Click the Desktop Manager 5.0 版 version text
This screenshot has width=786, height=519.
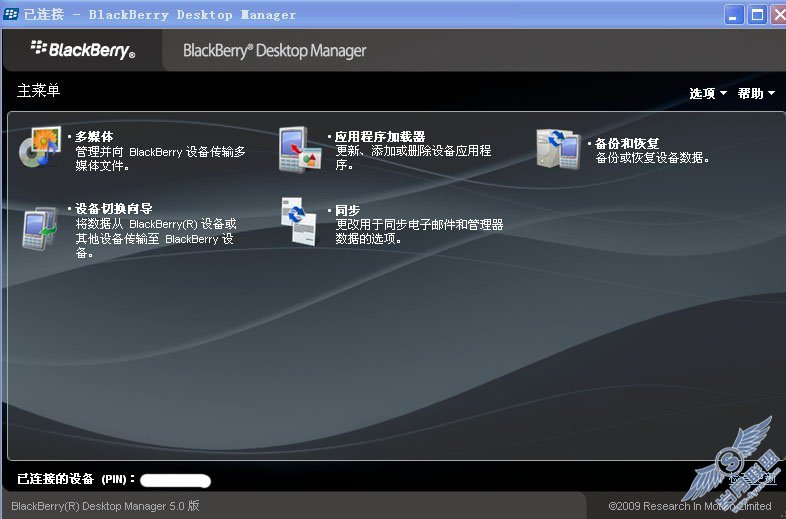click(x=105, y=506)
